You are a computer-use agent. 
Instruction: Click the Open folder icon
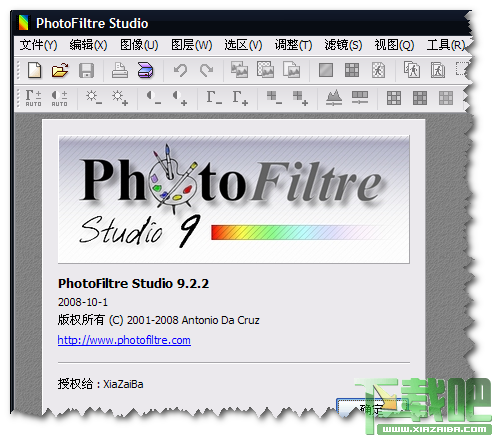[x=60, y=70]
